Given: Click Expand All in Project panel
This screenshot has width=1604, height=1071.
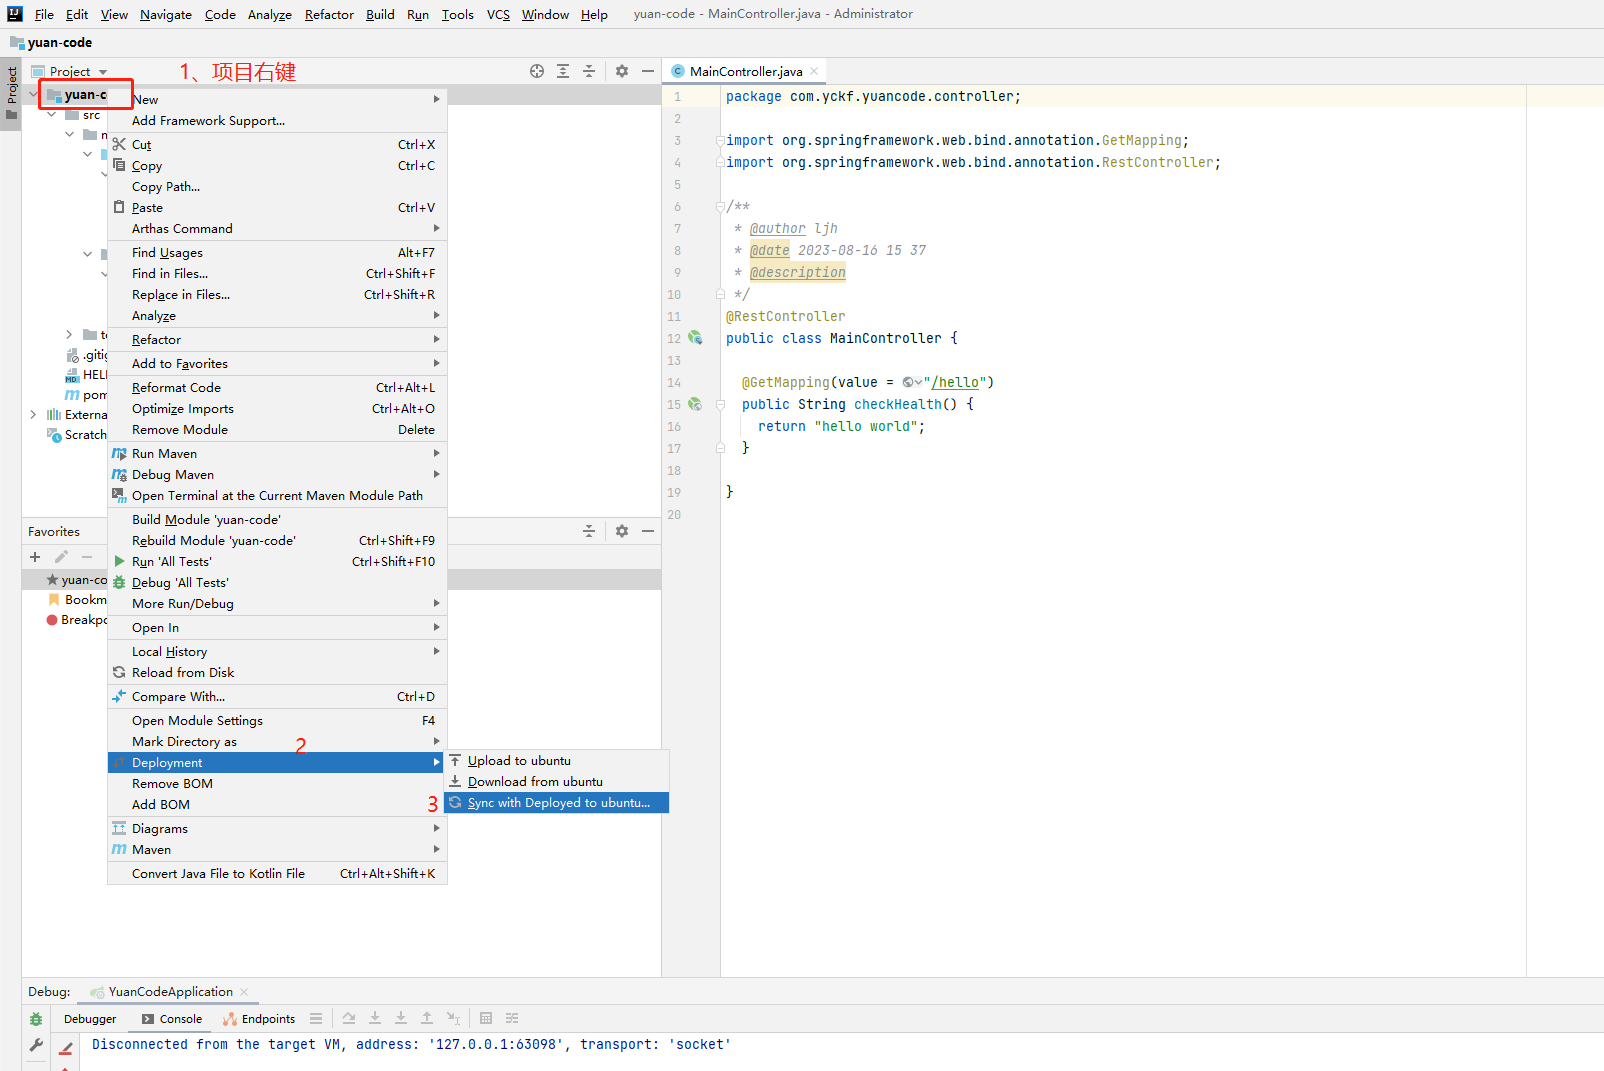Looking at the screenshot, I should click(x=563, y=71).
